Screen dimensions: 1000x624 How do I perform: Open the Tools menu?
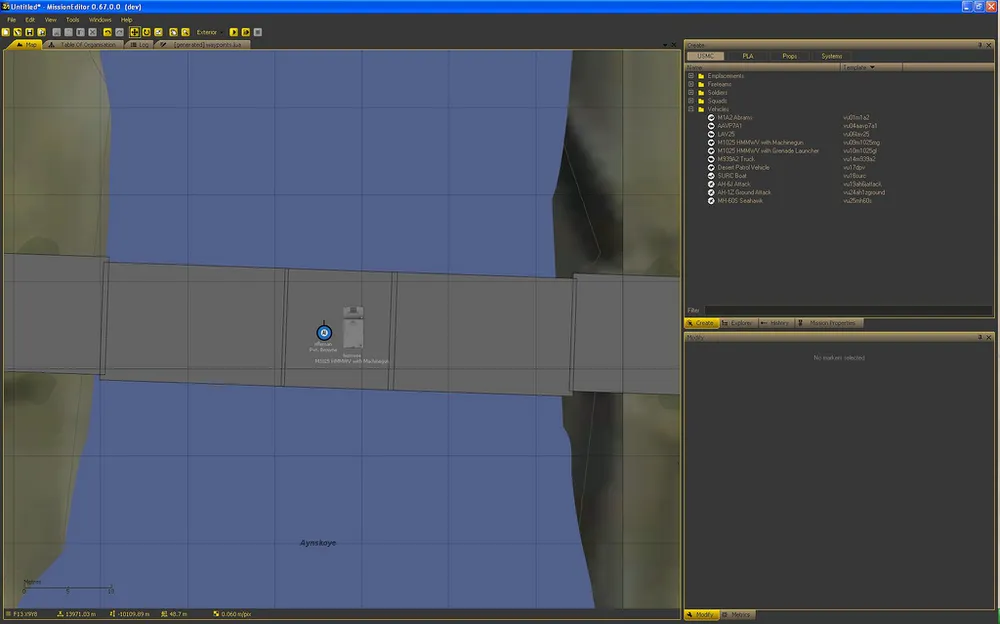point(72,19)
